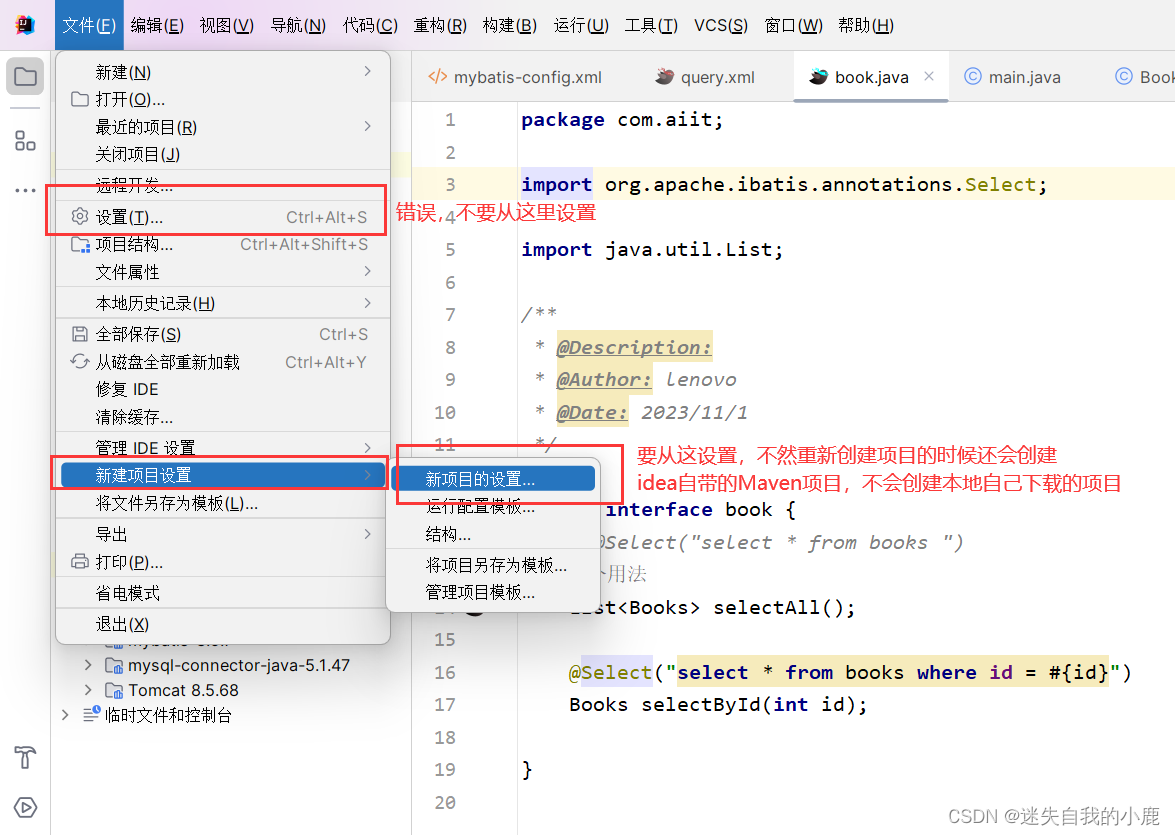Open the Services run tool window icon
1175x835 pixels.
click(x=25, y=807)
